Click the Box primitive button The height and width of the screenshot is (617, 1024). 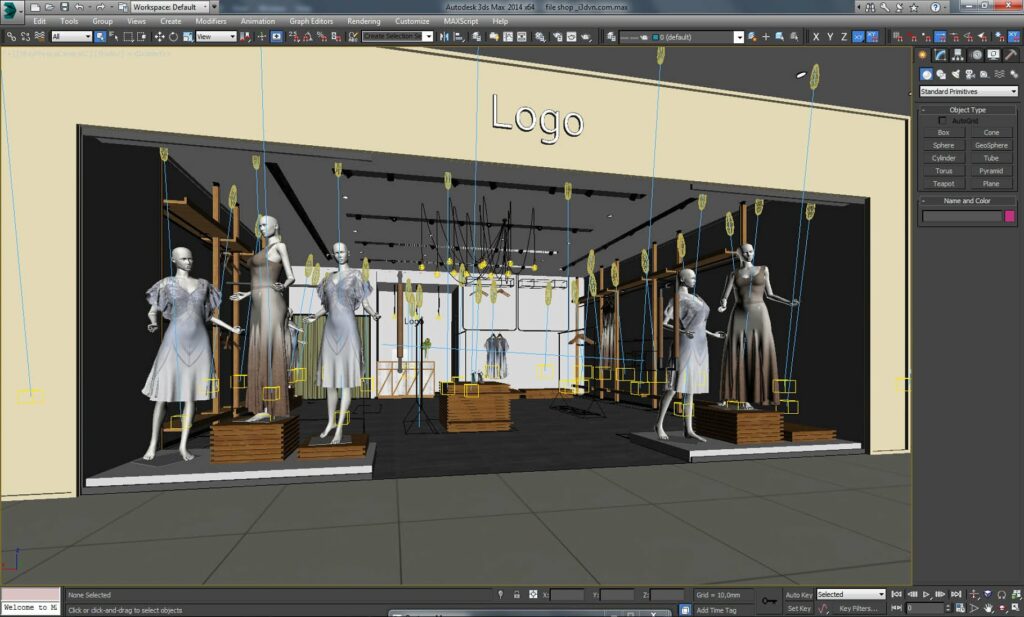pyautogui.click(x=944, y=133)
